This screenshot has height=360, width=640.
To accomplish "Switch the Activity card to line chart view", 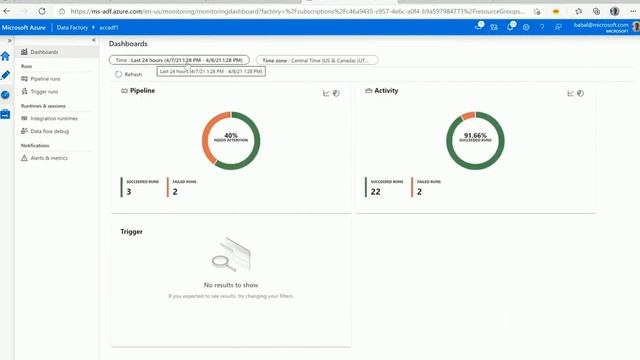I will 570,93.
